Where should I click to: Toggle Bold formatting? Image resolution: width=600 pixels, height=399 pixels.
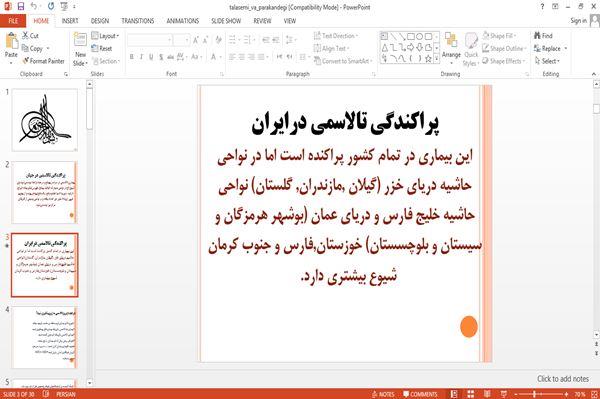(132, 57)
